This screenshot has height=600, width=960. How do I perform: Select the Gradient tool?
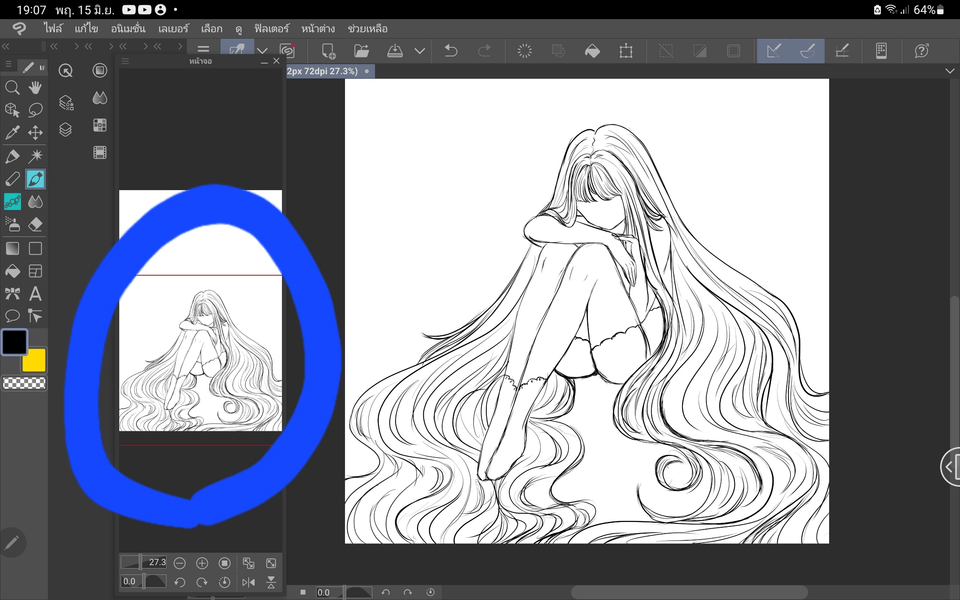click(12, 249)
